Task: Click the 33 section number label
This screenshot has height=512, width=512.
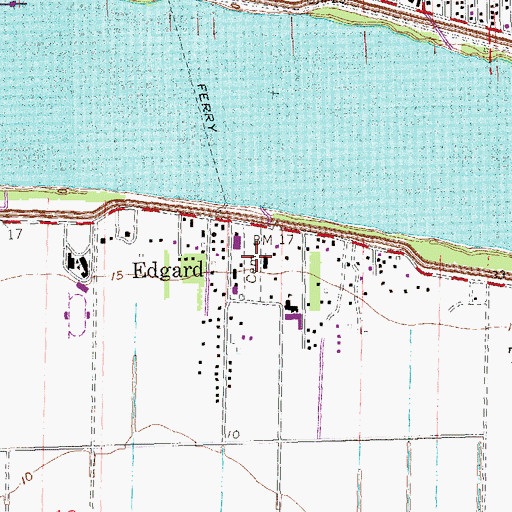Action: point(499,274)
